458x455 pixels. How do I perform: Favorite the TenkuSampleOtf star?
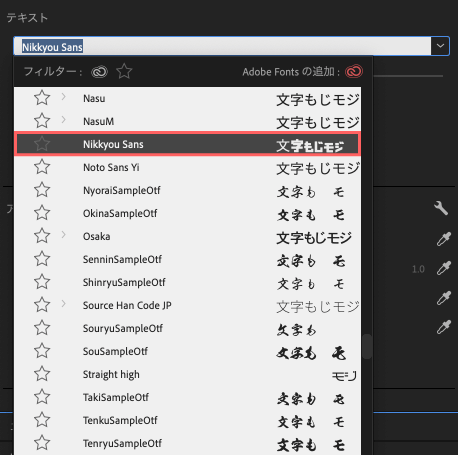pyautogui.click(x=42, y=420)
